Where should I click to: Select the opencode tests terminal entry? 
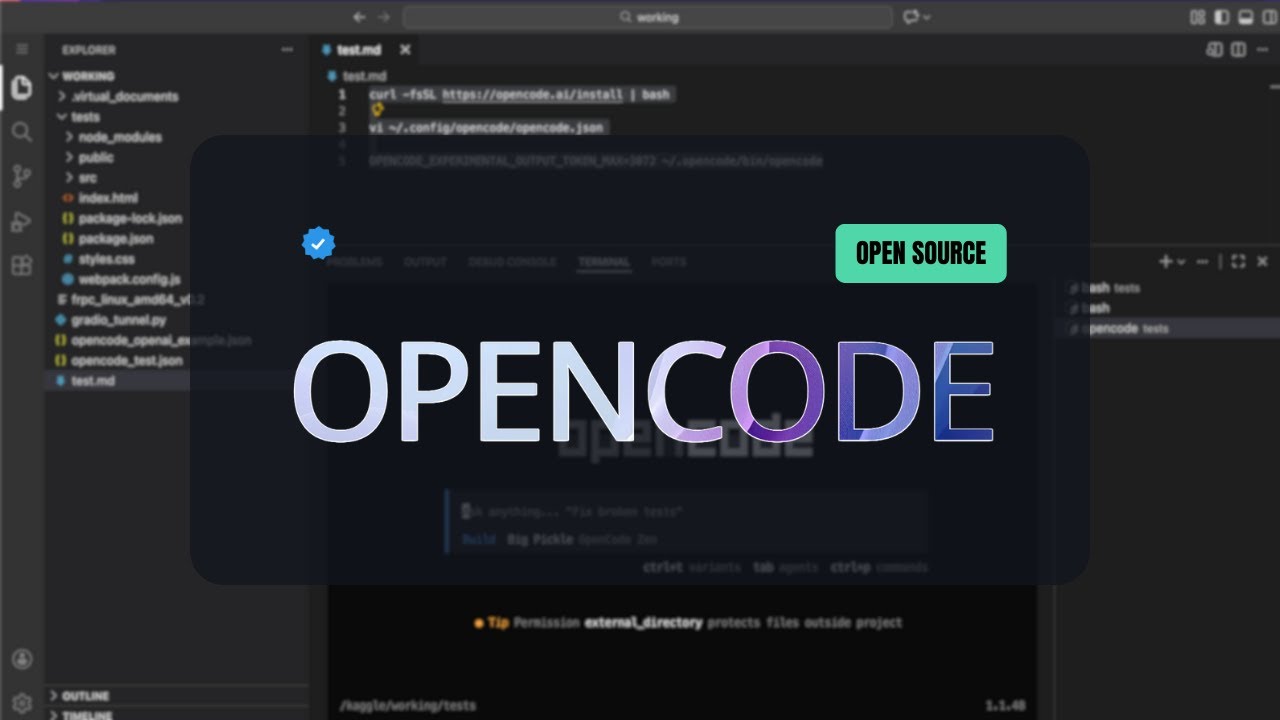click(1168, 328)
